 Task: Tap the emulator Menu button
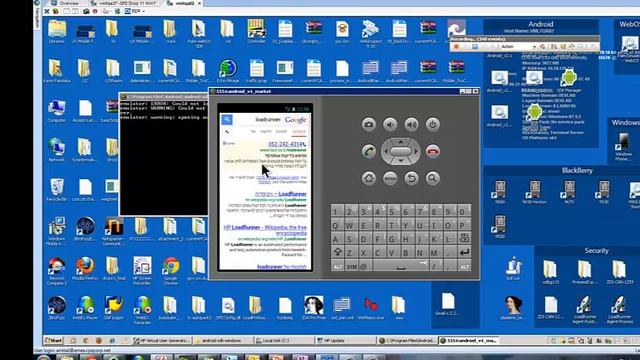click(390, 178)
